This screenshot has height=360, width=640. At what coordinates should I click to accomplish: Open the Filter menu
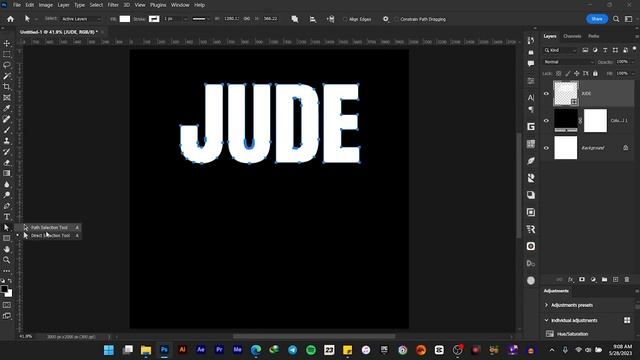(x=113, y=5)
